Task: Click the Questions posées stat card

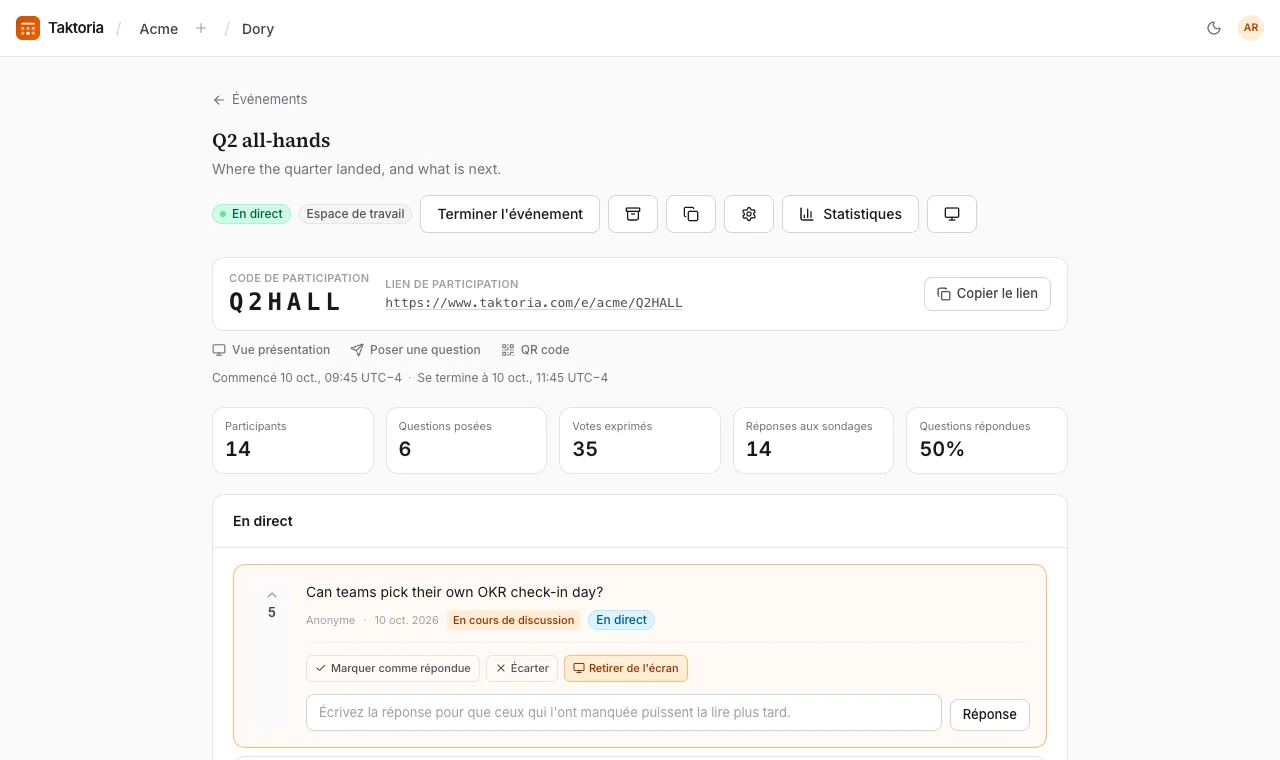Action: [466, 440]
